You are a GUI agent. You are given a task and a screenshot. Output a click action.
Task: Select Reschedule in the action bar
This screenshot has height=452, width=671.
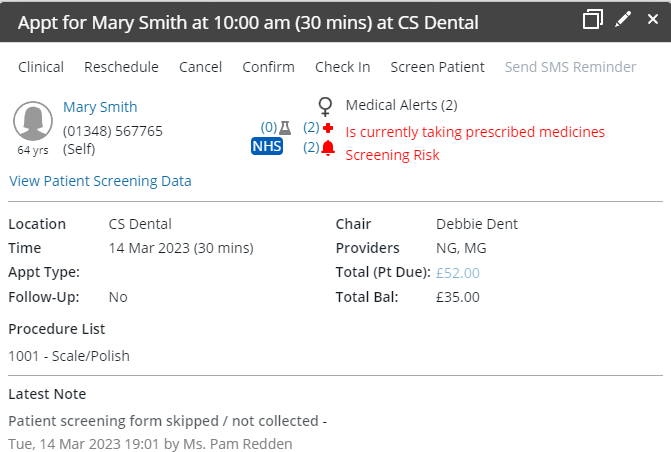pyautogui.click(x=121, y=67)
